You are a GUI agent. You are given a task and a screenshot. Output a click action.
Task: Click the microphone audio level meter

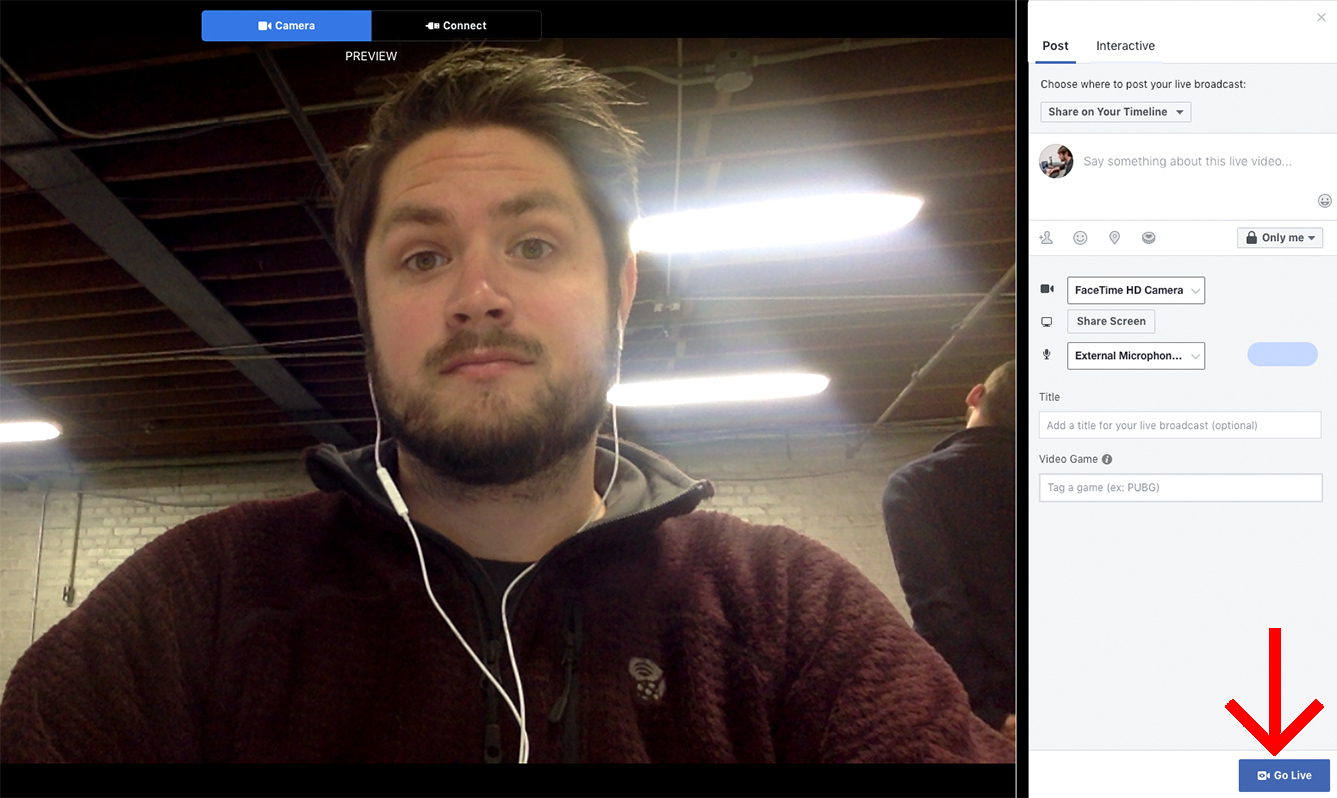[x=1282, y=354]
